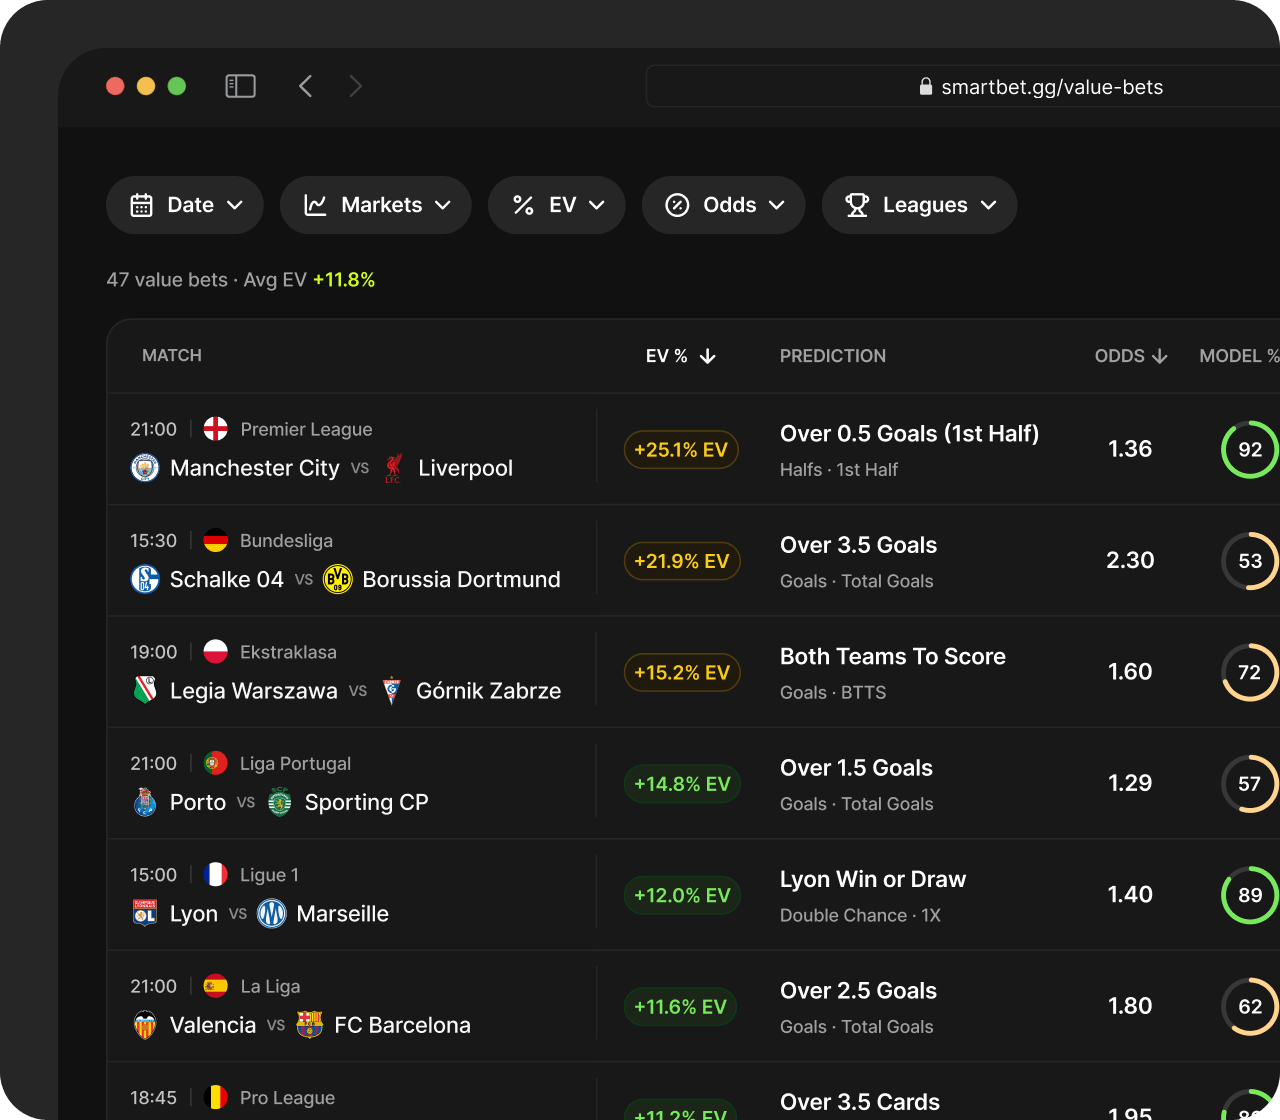Click the Poland flag for Ekstraklasa
Image resolution: width=1280 pixels, height=1120 pixels.
(x=216, y=652)
